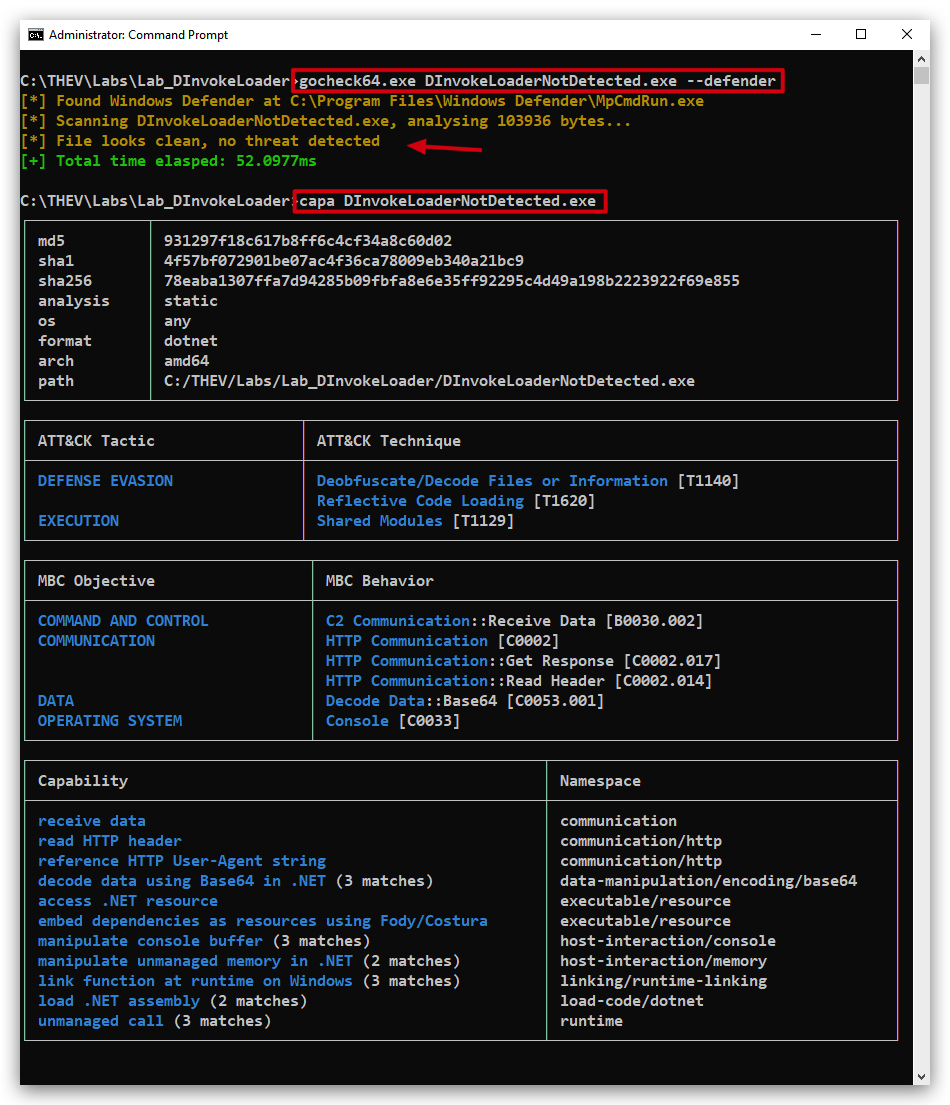The width and height of the screenshot is (950, 1105).
Task: Click the scrollbar down arrow
Action: point(921,1077)
